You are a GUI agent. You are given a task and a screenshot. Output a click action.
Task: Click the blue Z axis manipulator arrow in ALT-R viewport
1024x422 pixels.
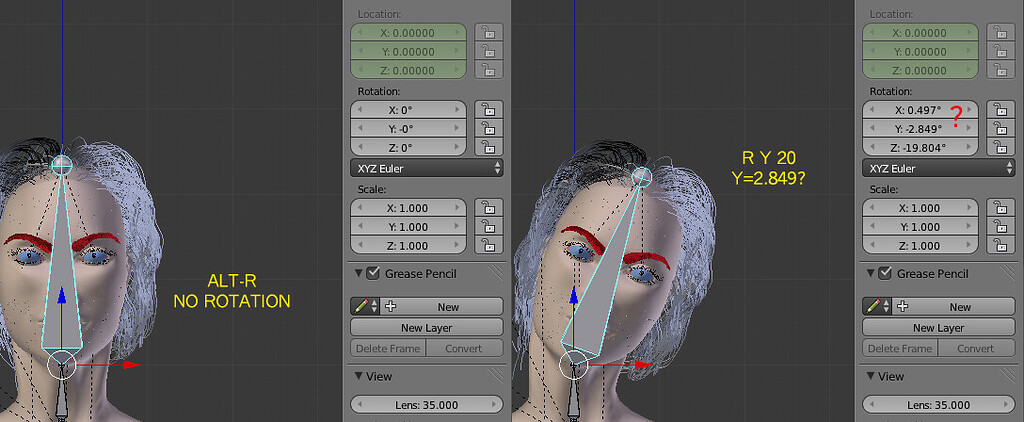[62, 295]
